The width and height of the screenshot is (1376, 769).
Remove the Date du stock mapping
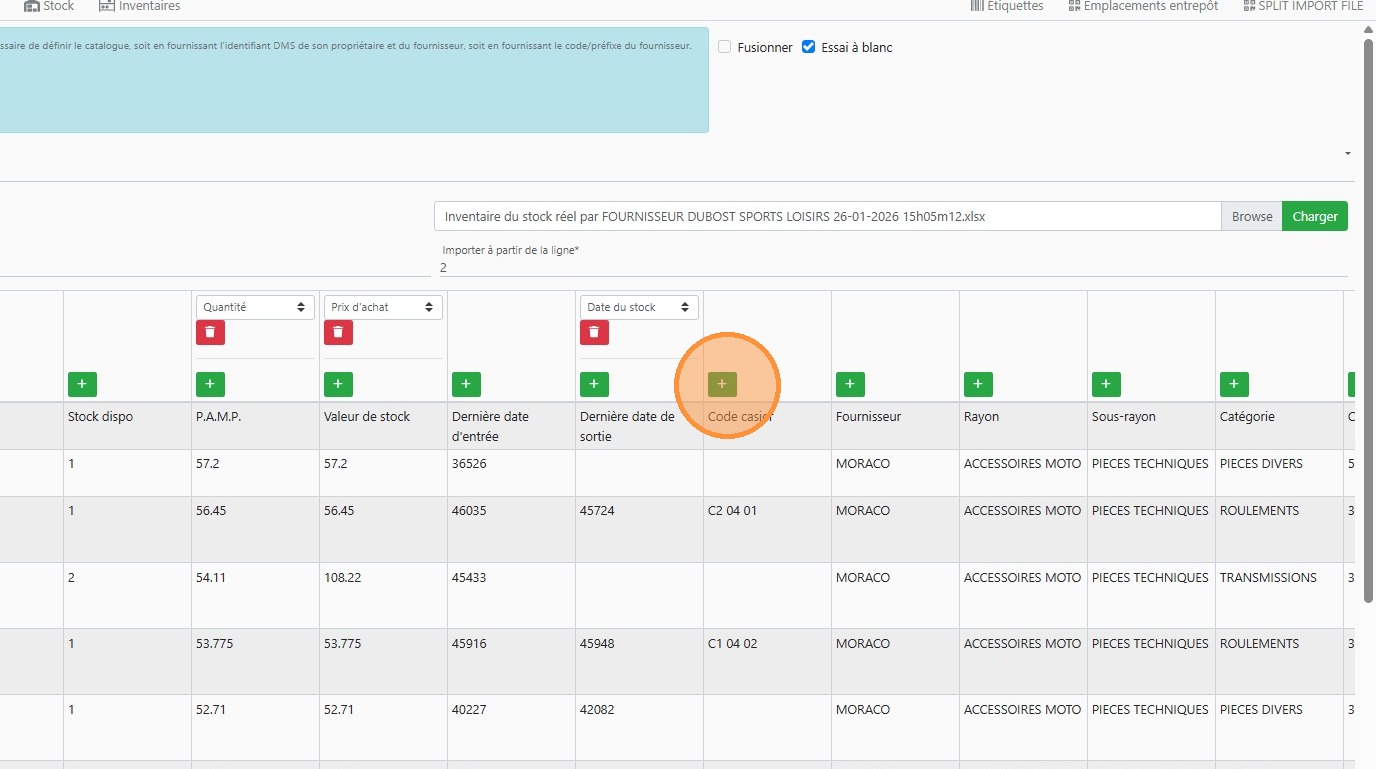point(594,332)
